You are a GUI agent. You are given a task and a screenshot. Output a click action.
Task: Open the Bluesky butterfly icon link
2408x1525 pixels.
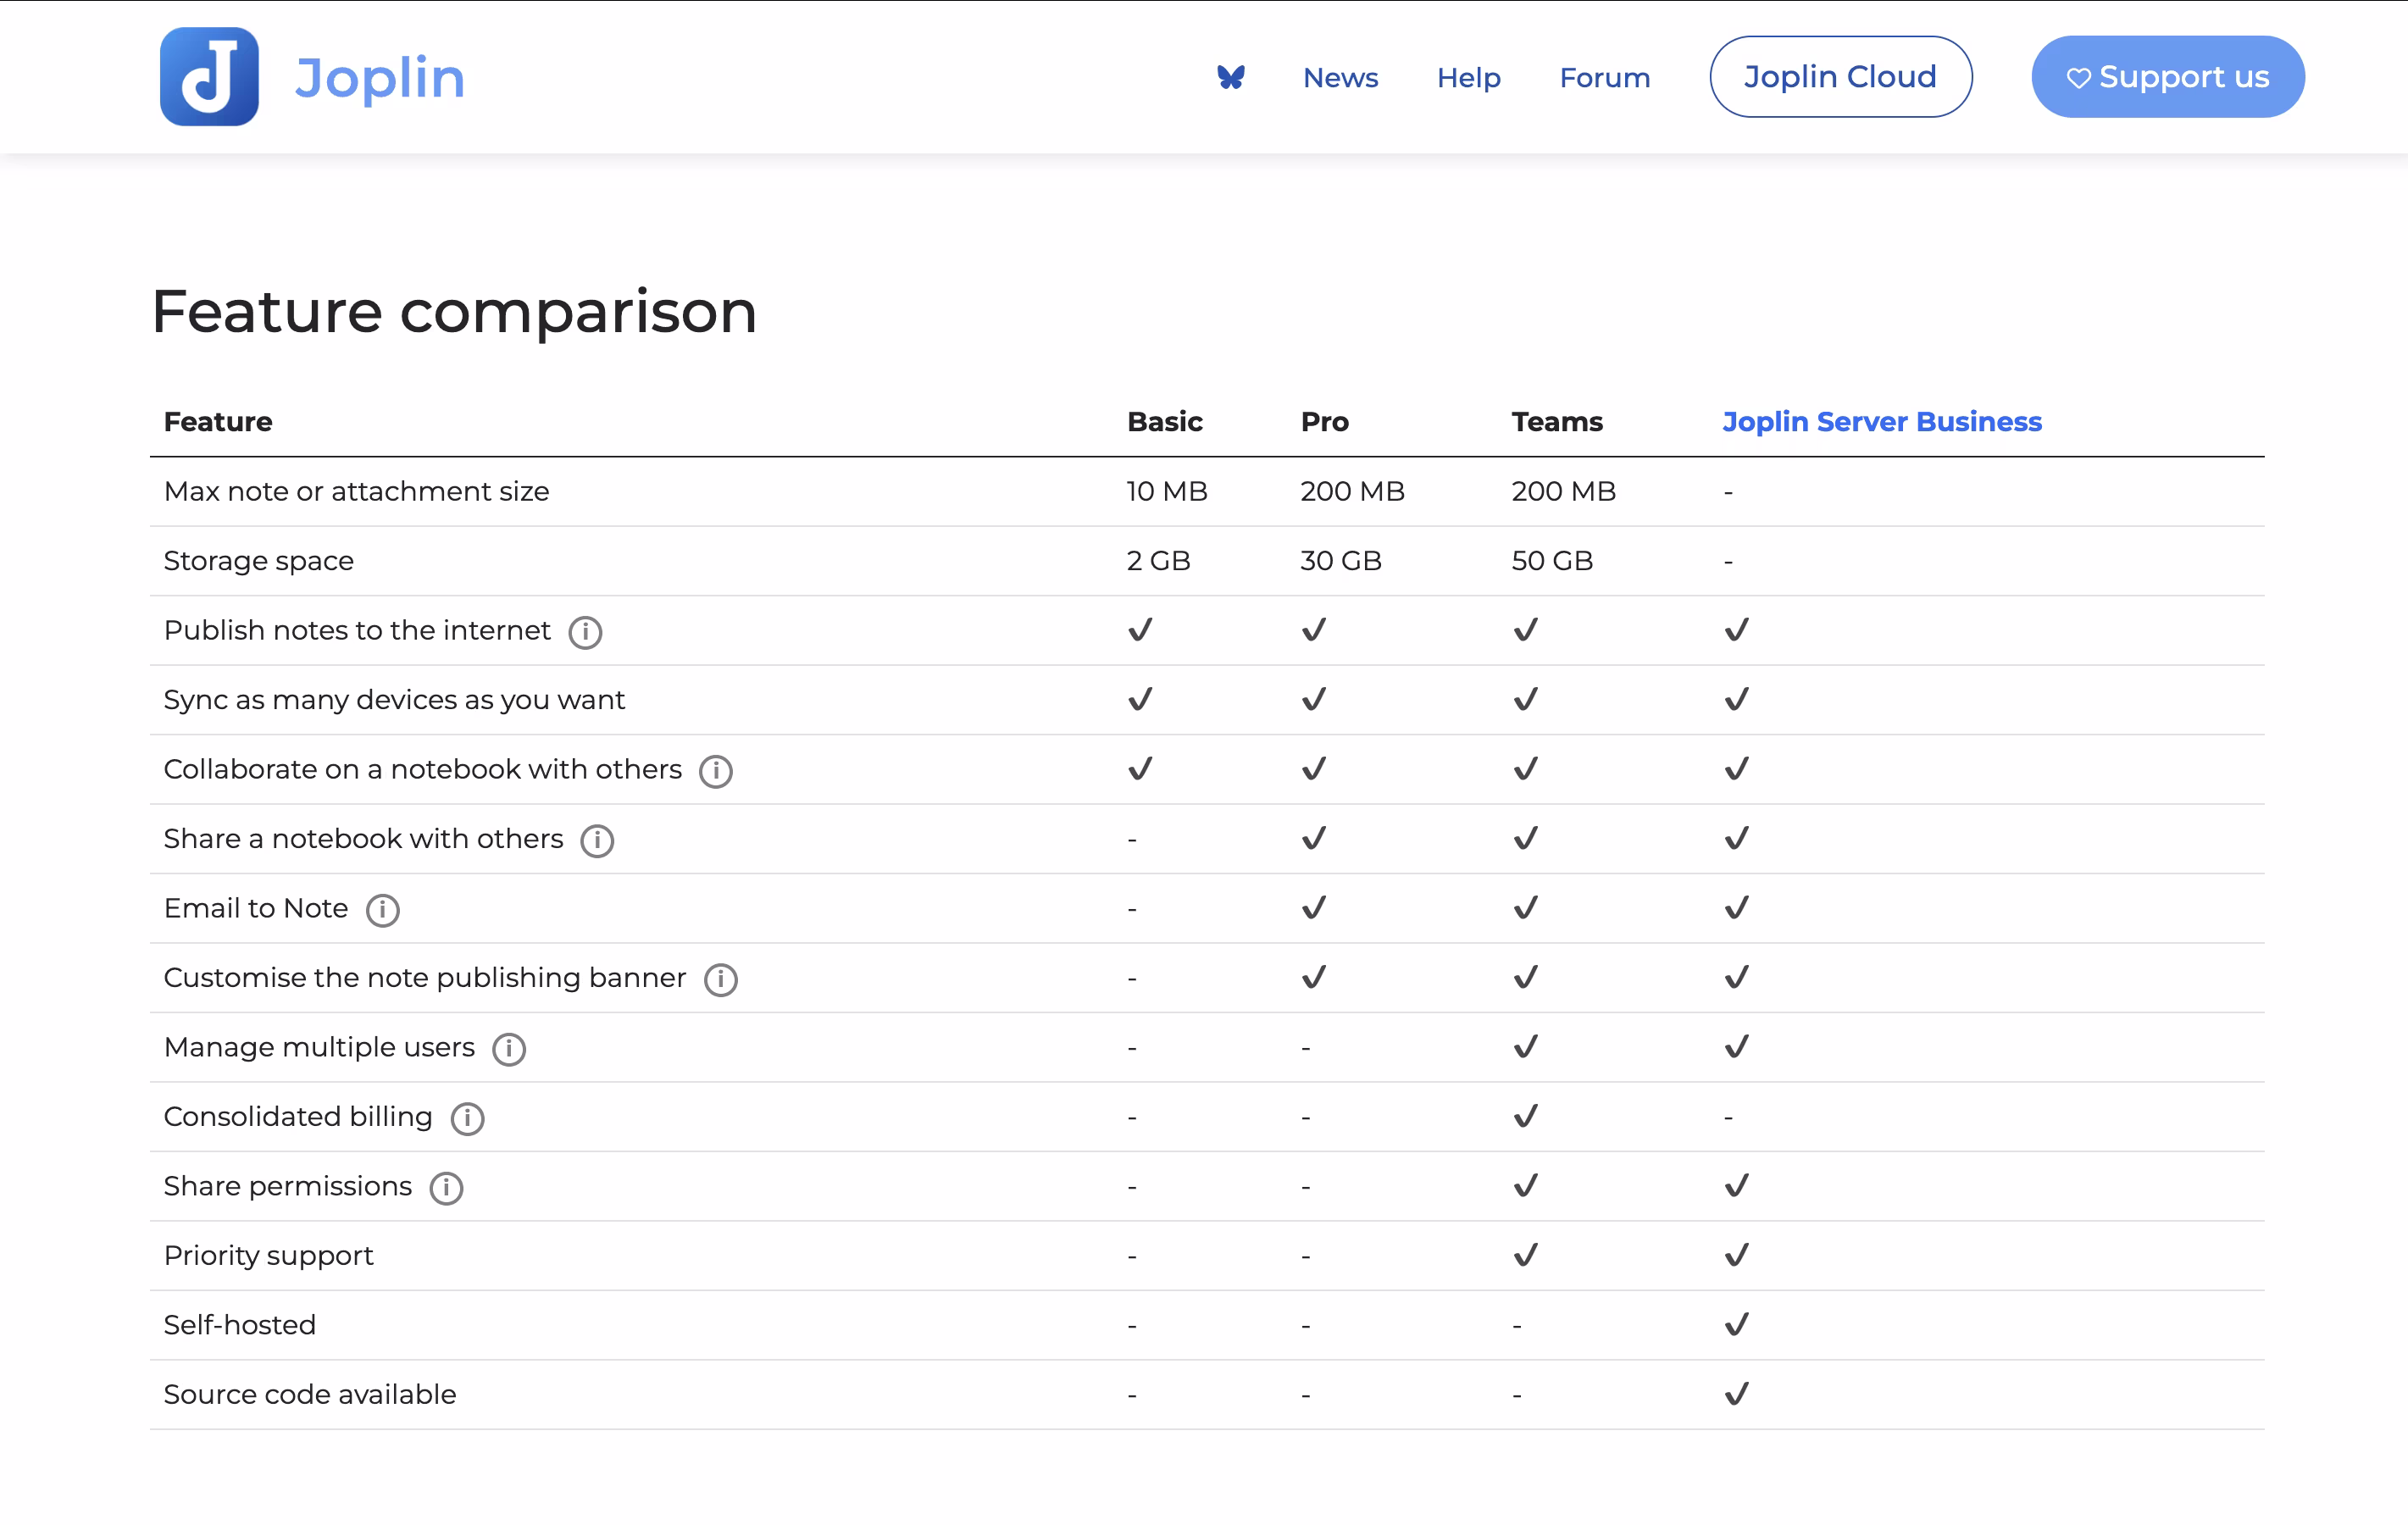point(1230,77)
